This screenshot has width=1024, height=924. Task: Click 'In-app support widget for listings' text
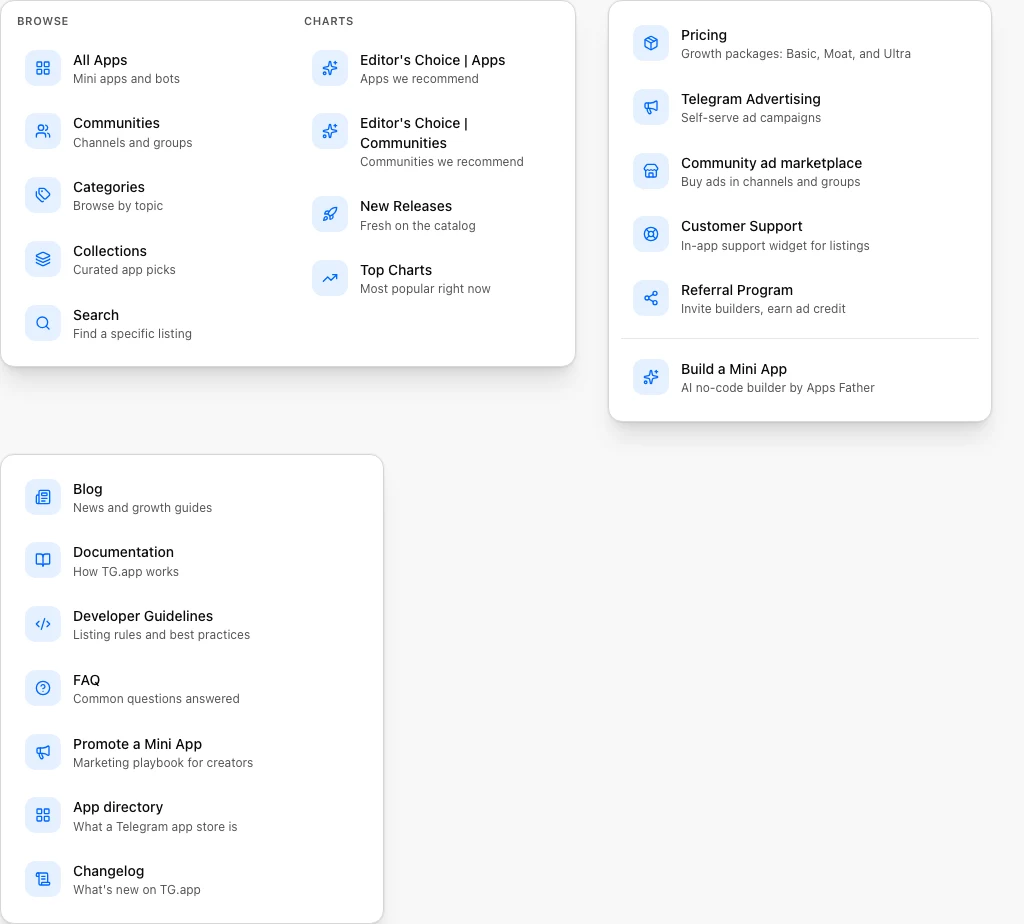[775, 246]
